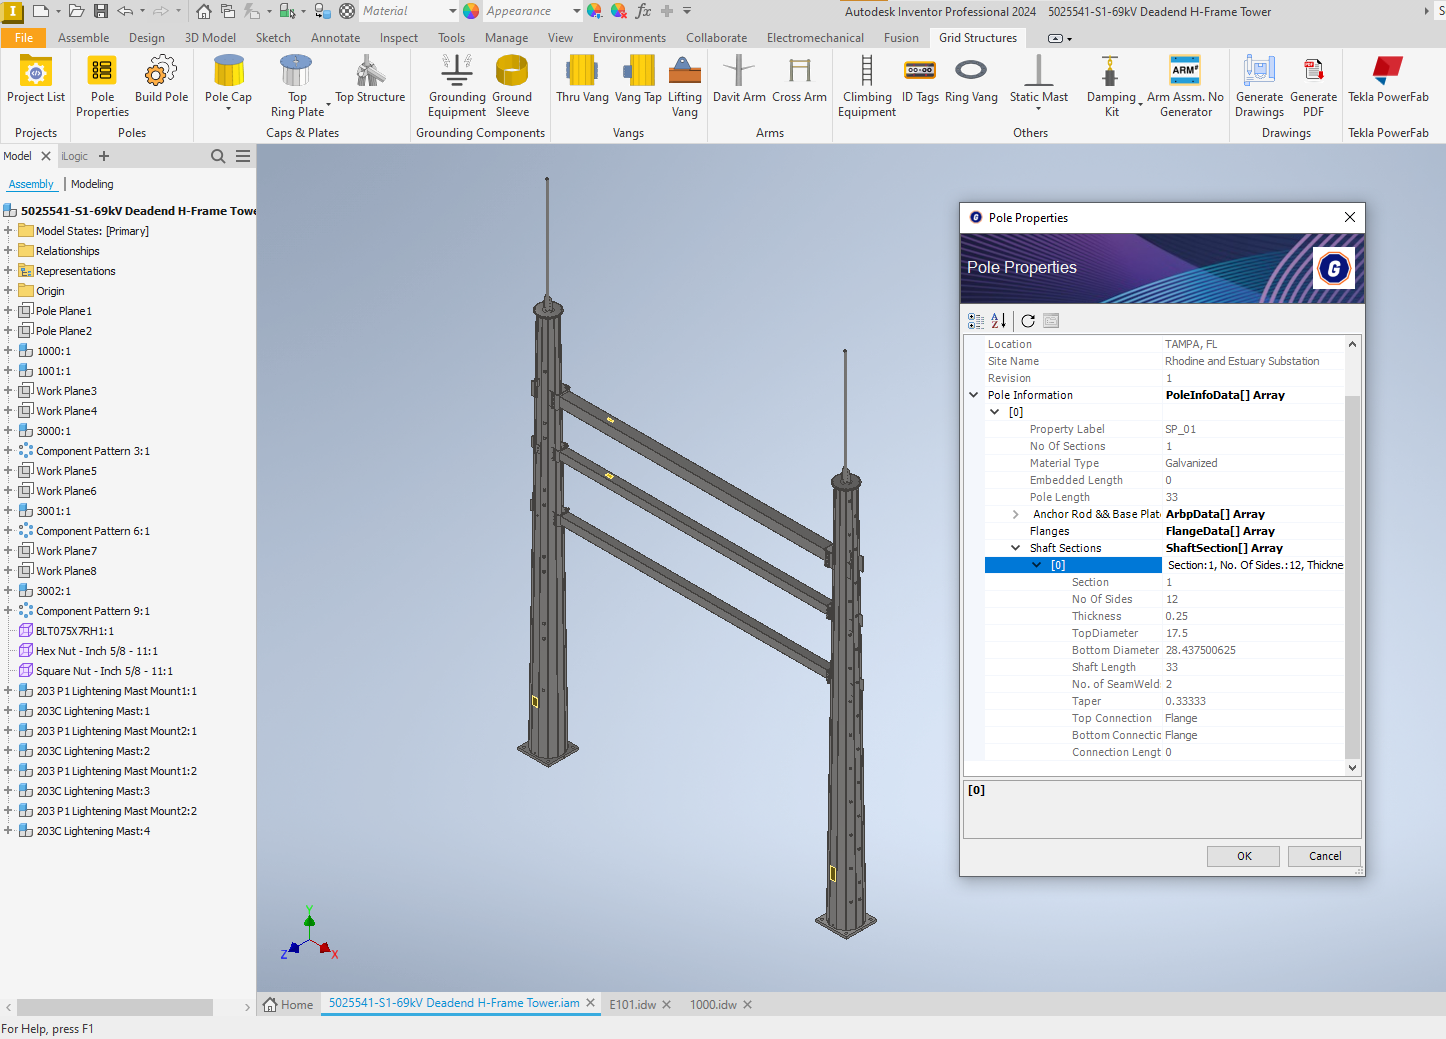
Task: Click OK in the Pole Properties dialog
Action: click(x=1243, y=856)
